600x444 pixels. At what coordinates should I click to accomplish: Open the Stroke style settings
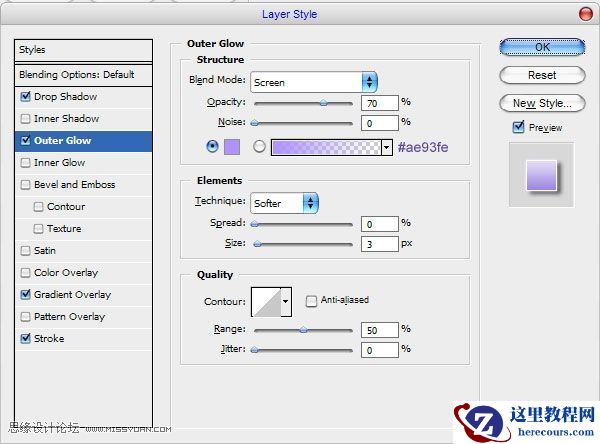point(49,338)
